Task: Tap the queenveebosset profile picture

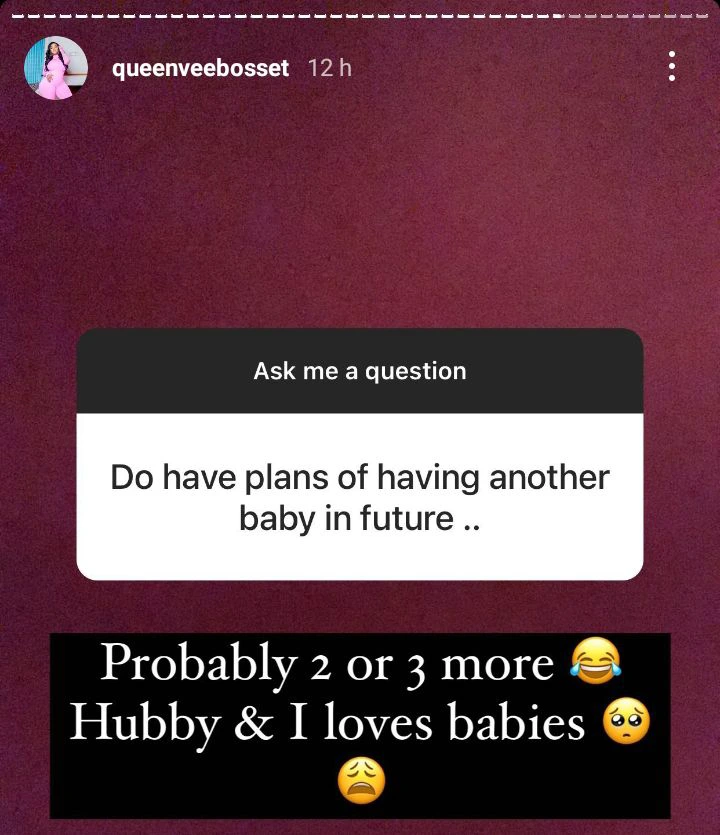Action: point(56,68)
